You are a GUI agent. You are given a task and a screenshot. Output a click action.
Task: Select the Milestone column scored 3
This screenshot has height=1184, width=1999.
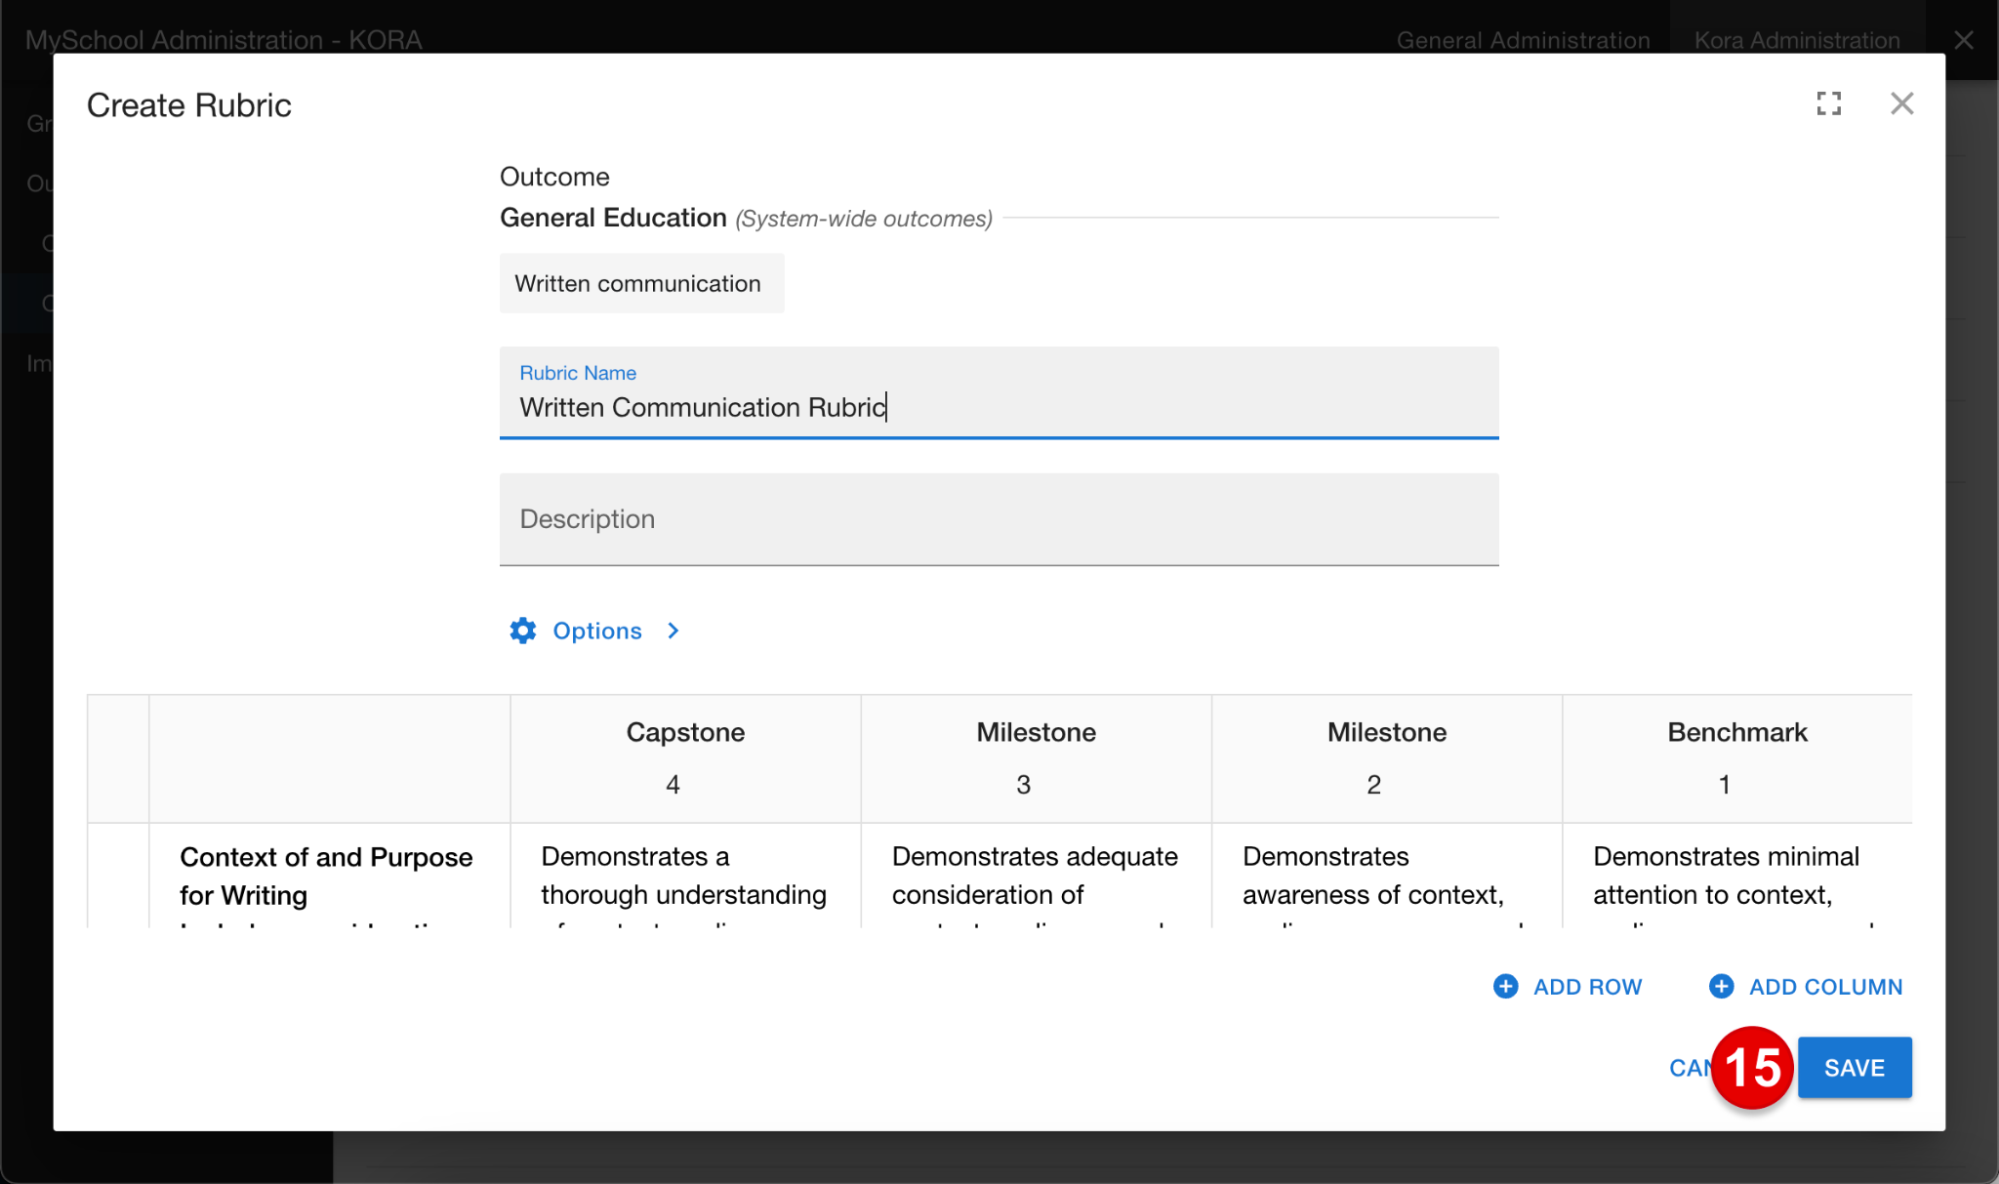(1036, 758)
